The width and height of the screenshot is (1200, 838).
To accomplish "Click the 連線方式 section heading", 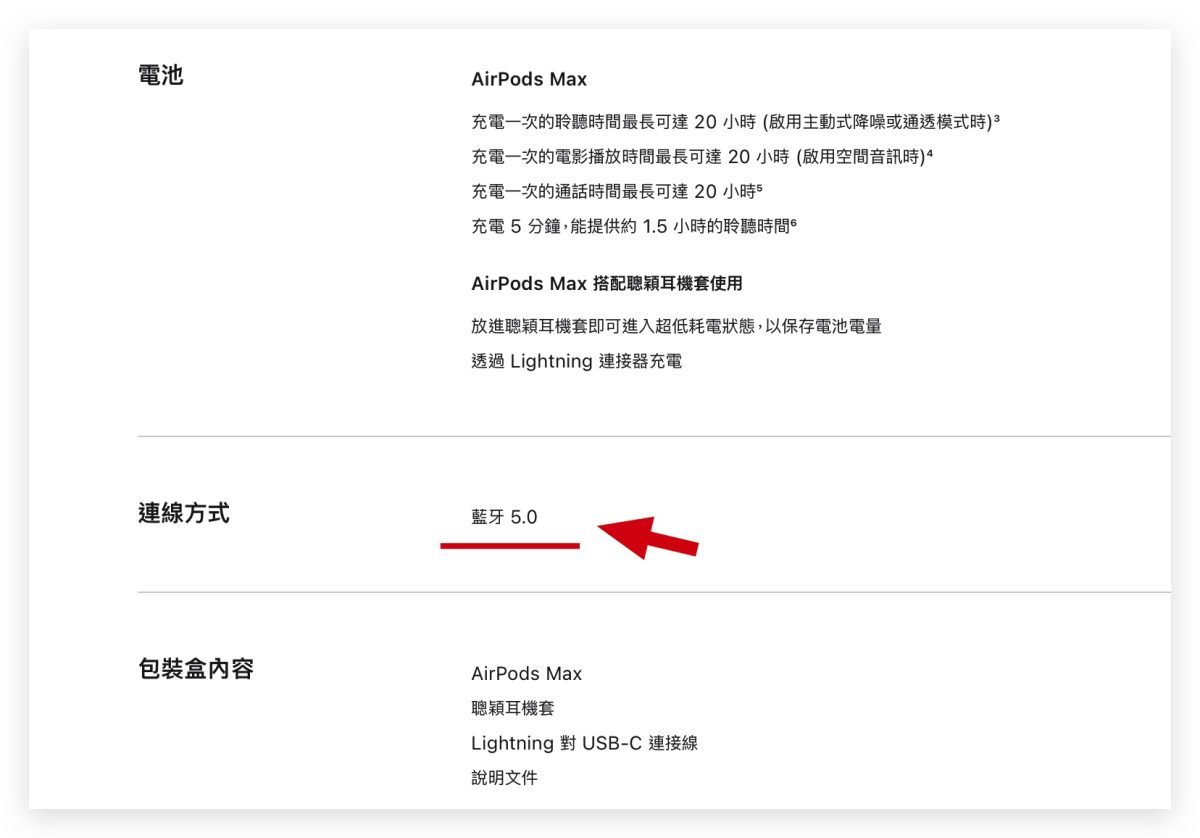I will click(x=184, y=514).
